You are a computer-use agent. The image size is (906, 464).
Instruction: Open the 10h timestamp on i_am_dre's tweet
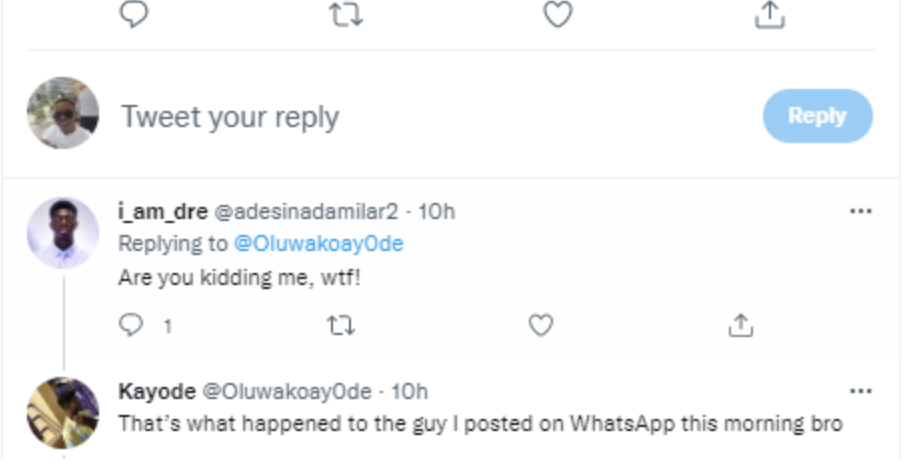pyautogui.click(x=436, y=212)
